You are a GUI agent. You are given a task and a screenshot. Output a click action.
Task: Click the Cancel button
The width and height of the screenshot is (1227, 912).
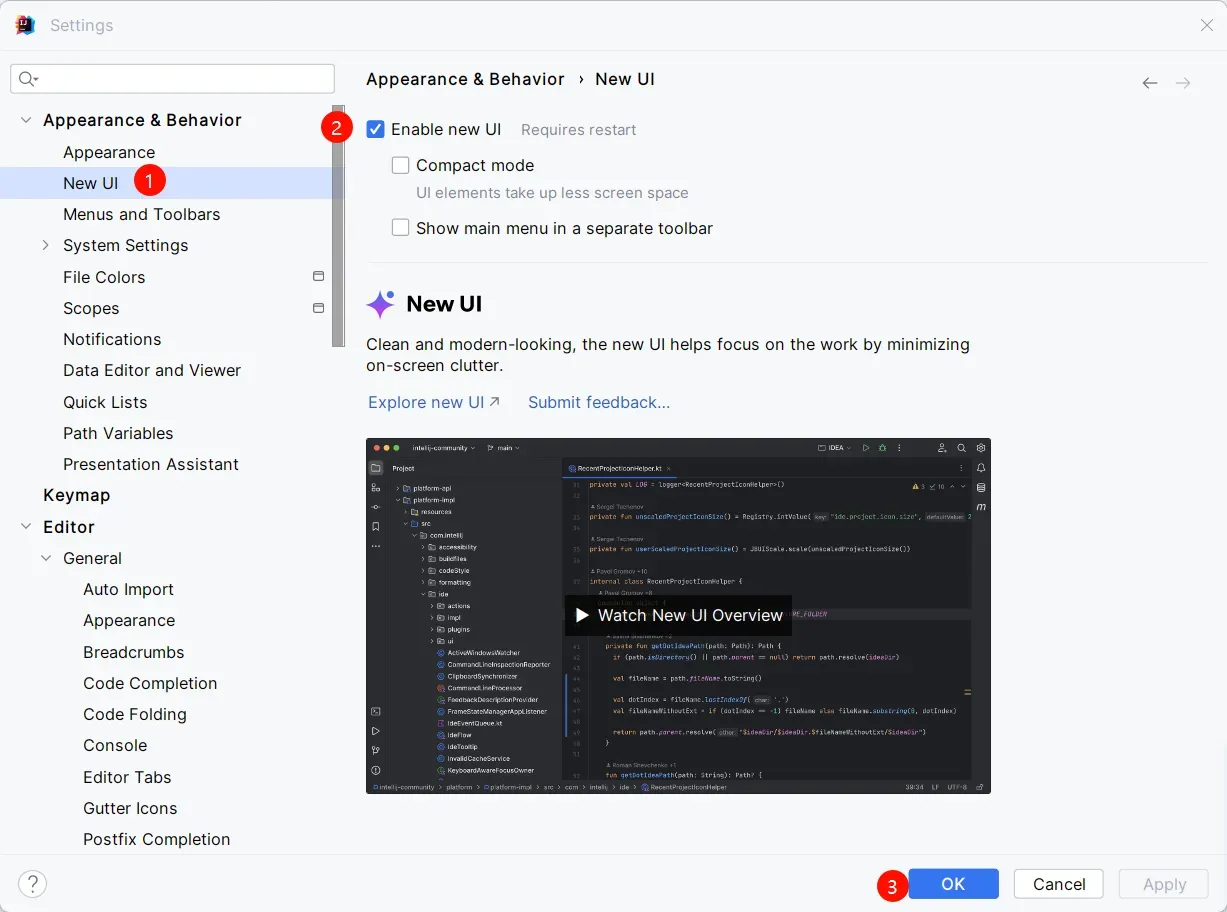1059,884
